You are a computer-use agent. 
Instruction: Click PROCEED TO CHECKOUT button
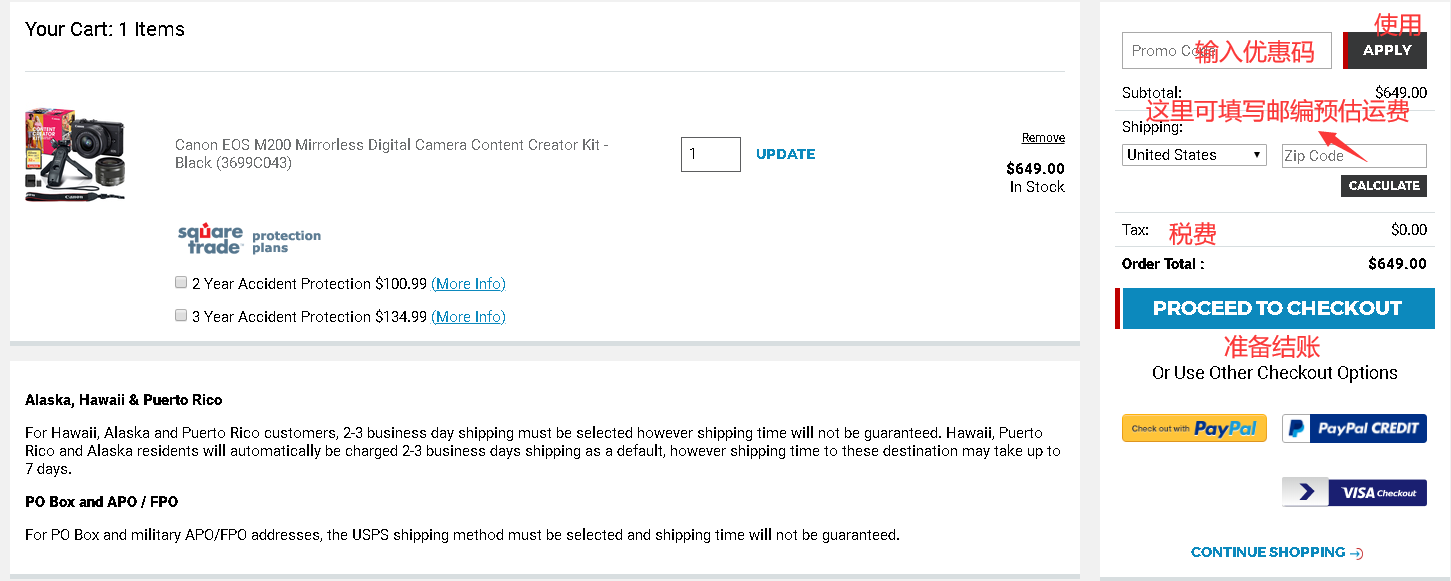point(1277,308)
